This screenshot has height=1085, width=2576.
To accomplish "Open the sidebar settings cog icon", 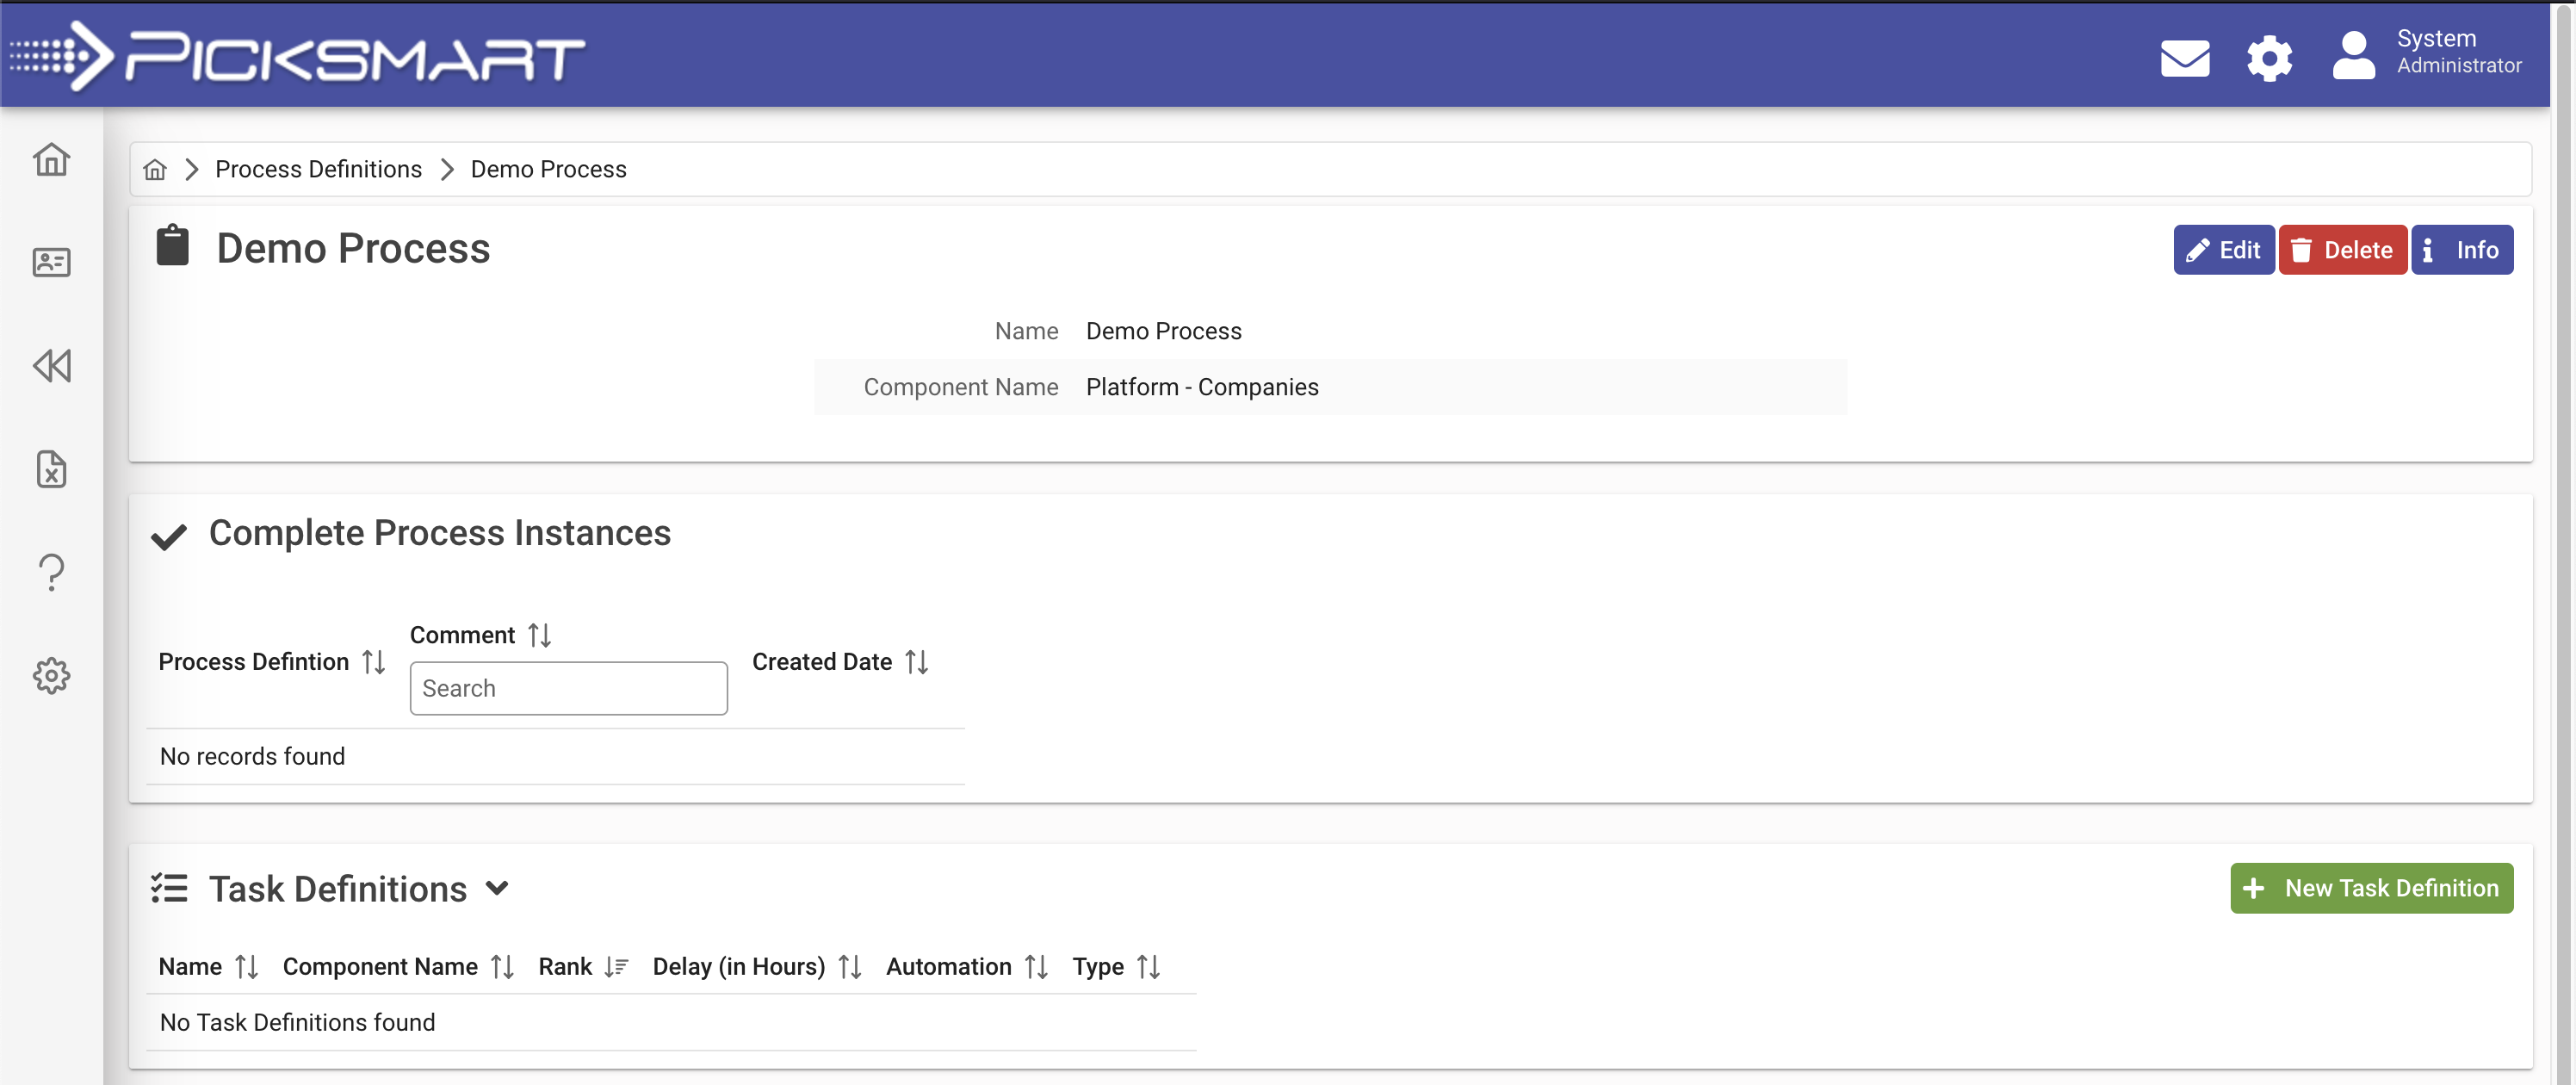I will (51, 676).
